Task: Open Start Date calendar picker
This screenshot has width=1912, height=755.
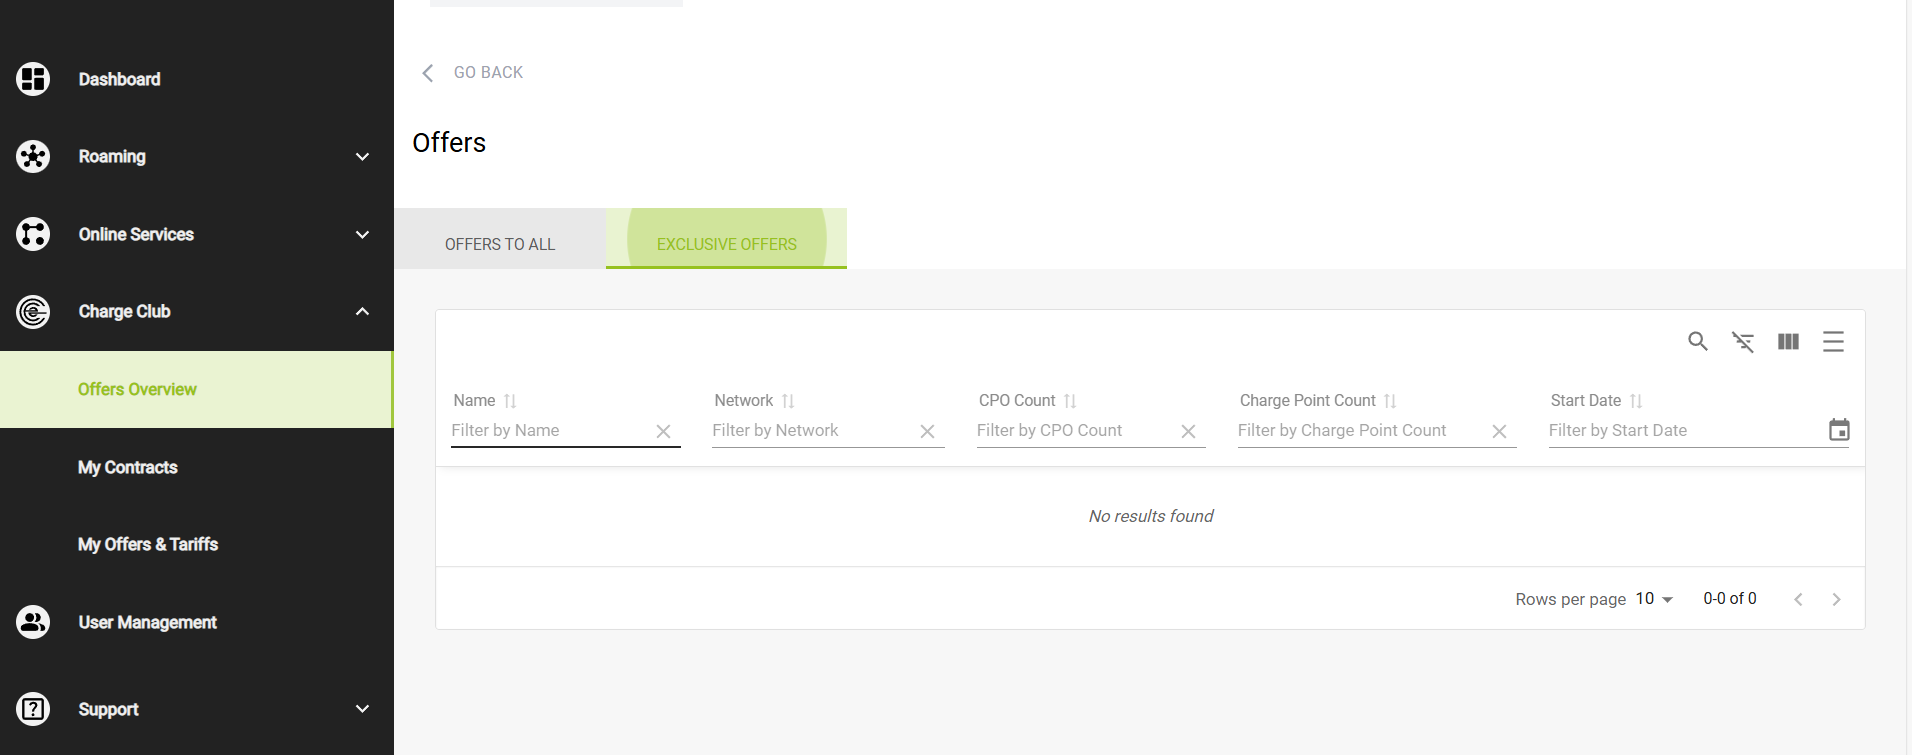Action: point(1839,430)
